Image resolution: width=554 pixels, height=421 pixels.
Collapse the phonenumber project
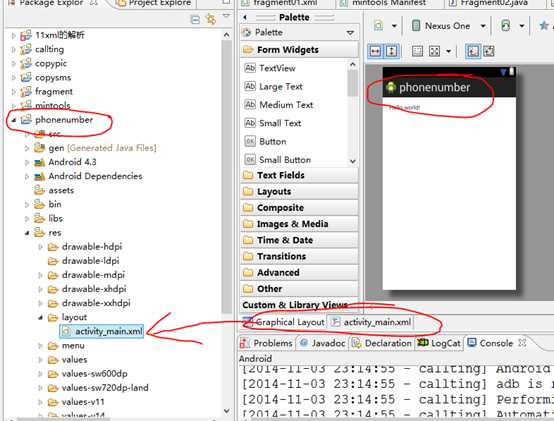coord(13,120)
